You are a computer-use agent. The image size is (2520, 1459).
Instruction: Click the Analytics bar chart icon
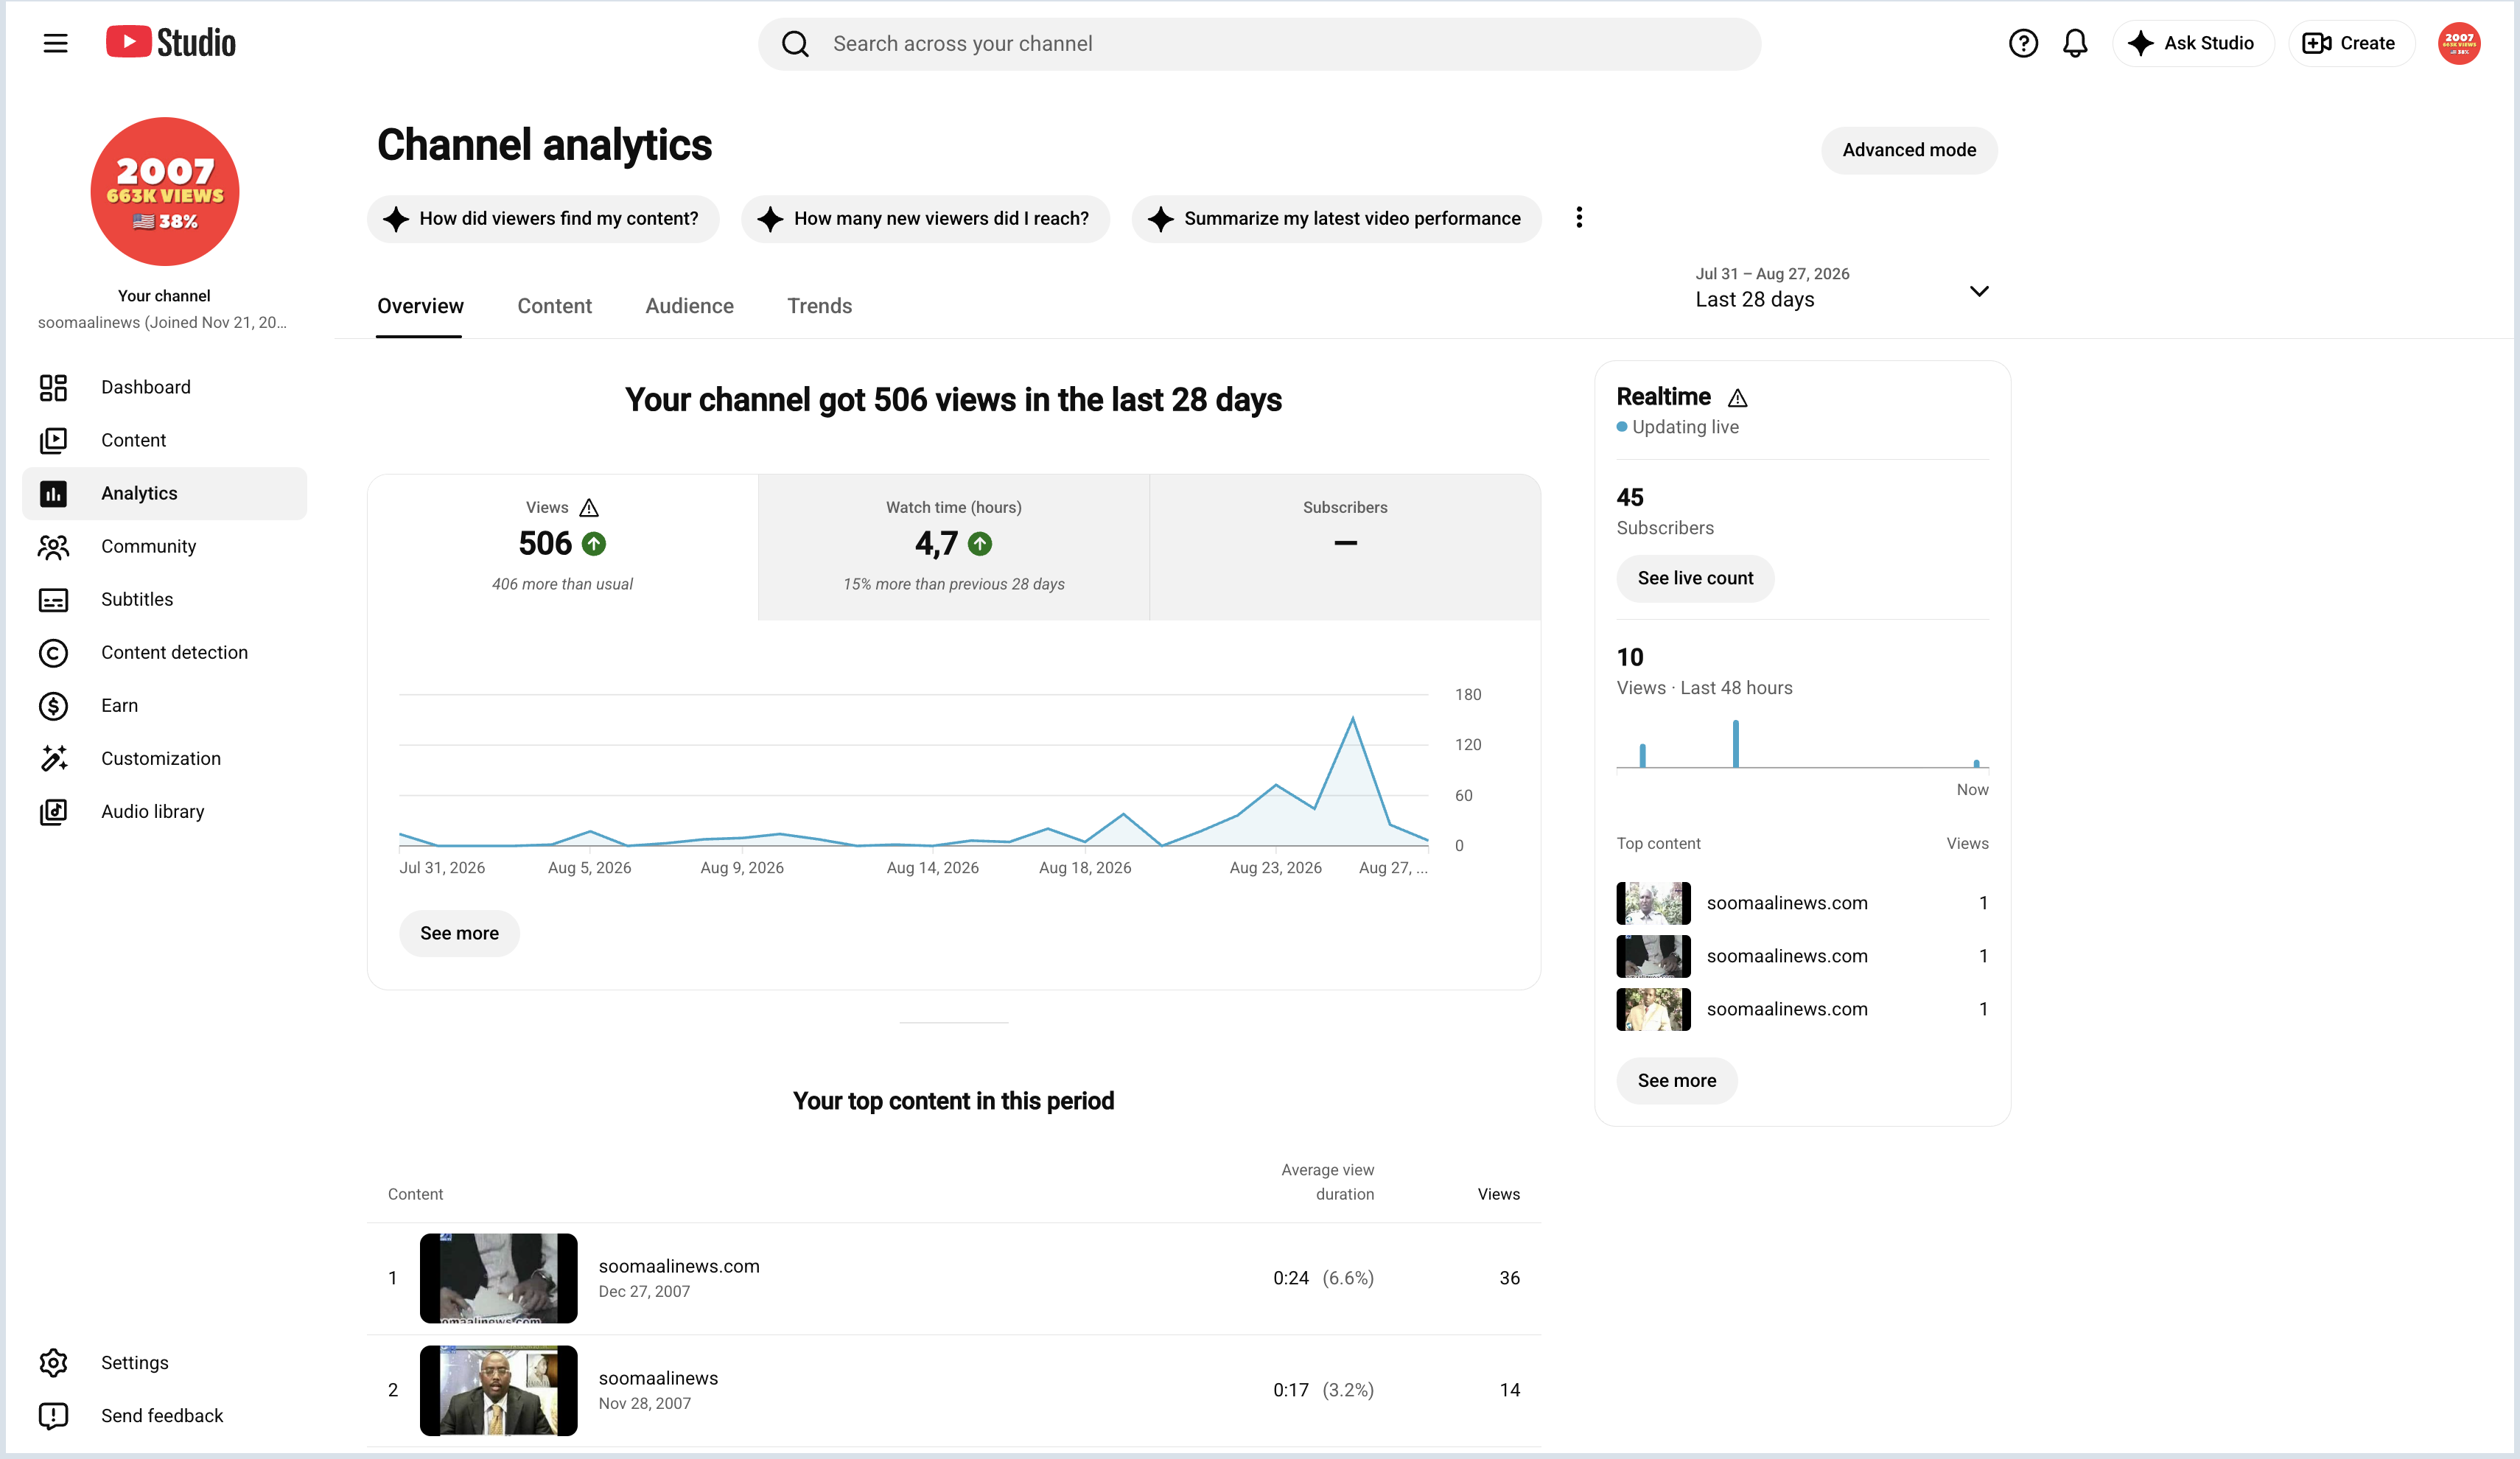pyautogui.click(x=53, y=493)
